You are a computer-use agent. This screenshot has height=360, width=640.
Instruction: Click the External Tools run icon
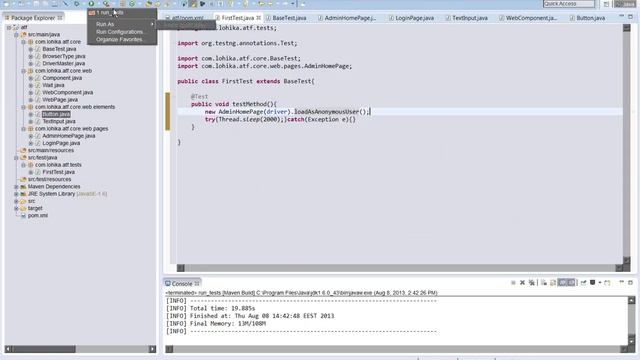tap(106, 4)
